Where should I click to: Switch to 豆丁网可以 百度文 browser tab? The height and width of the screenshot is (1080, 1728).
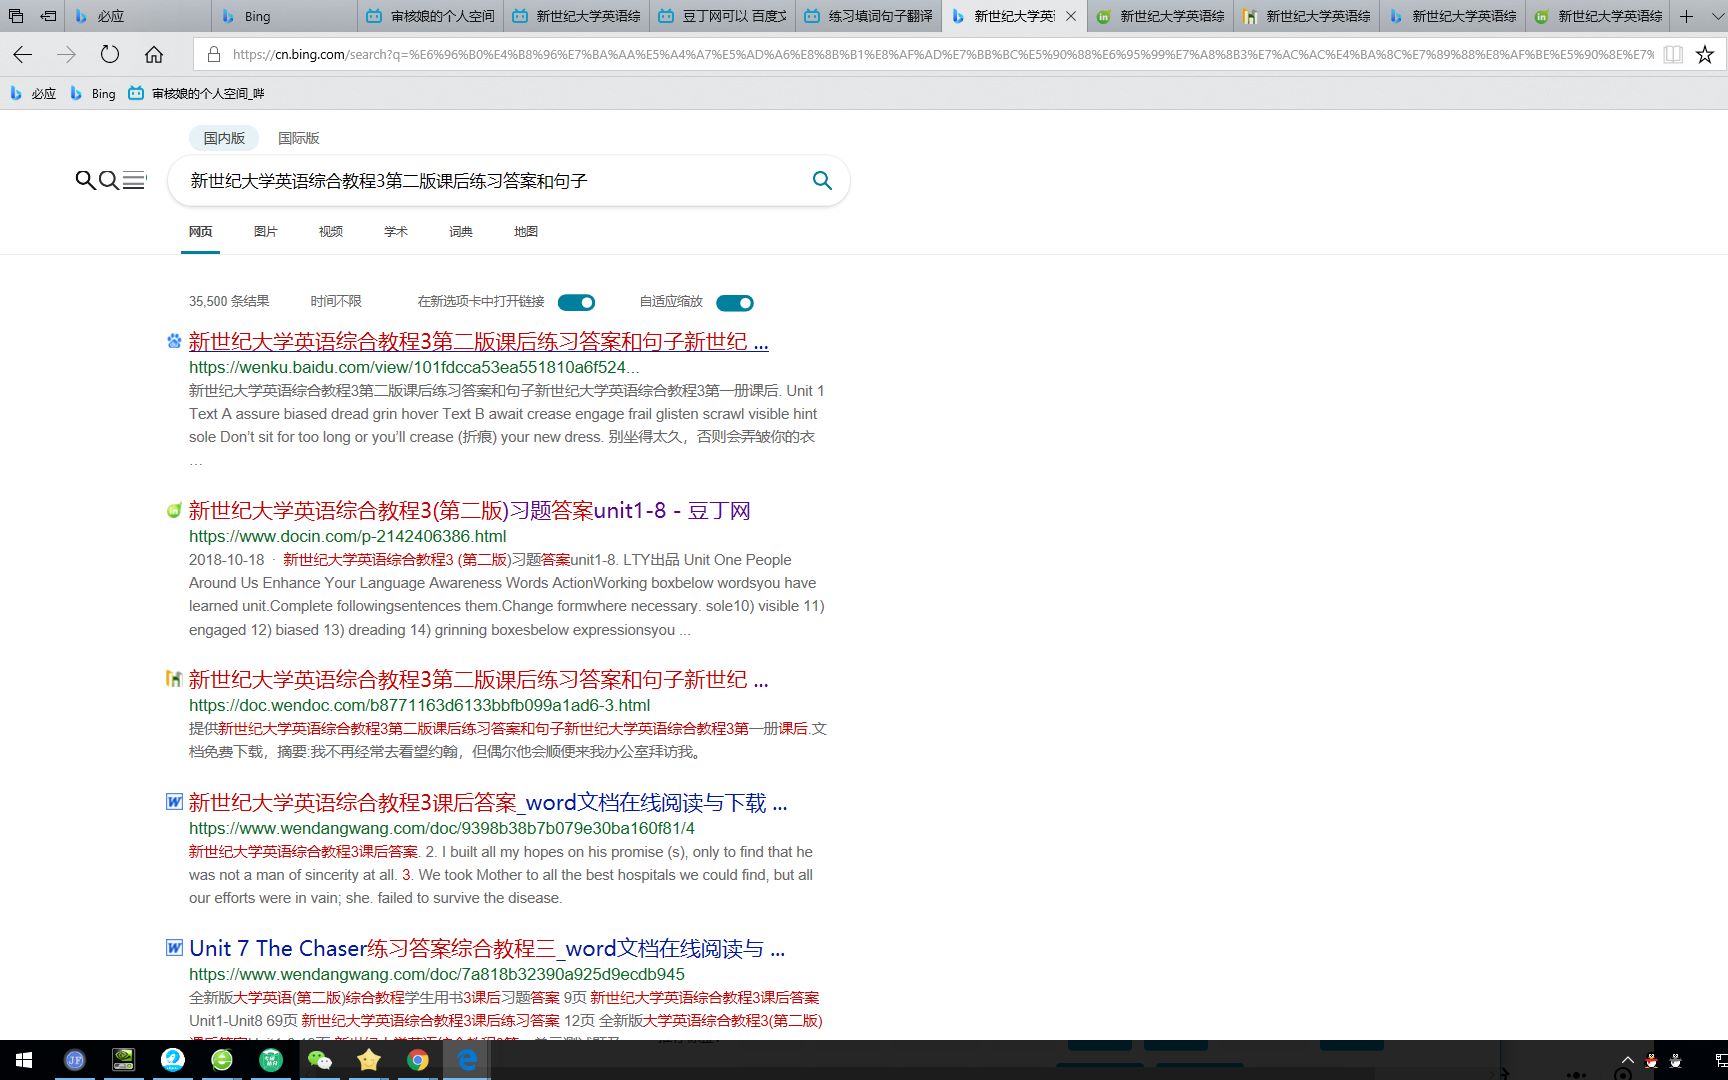tap(722, 16)
